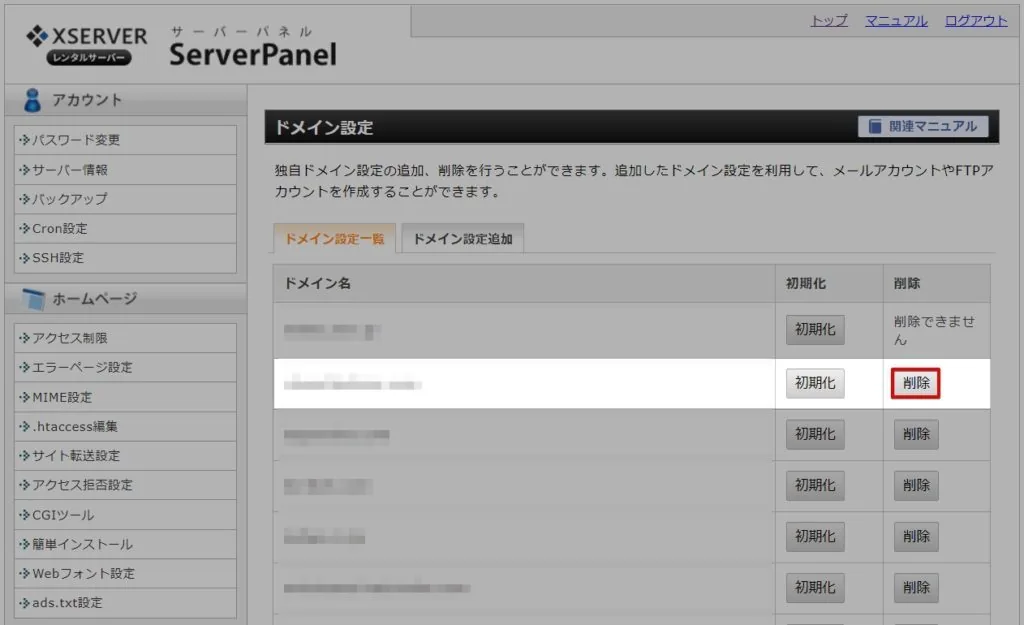Viewport: 1024px width, 625px height.
Task: Click the アカウント person icon
Action: tap(32, 100)
